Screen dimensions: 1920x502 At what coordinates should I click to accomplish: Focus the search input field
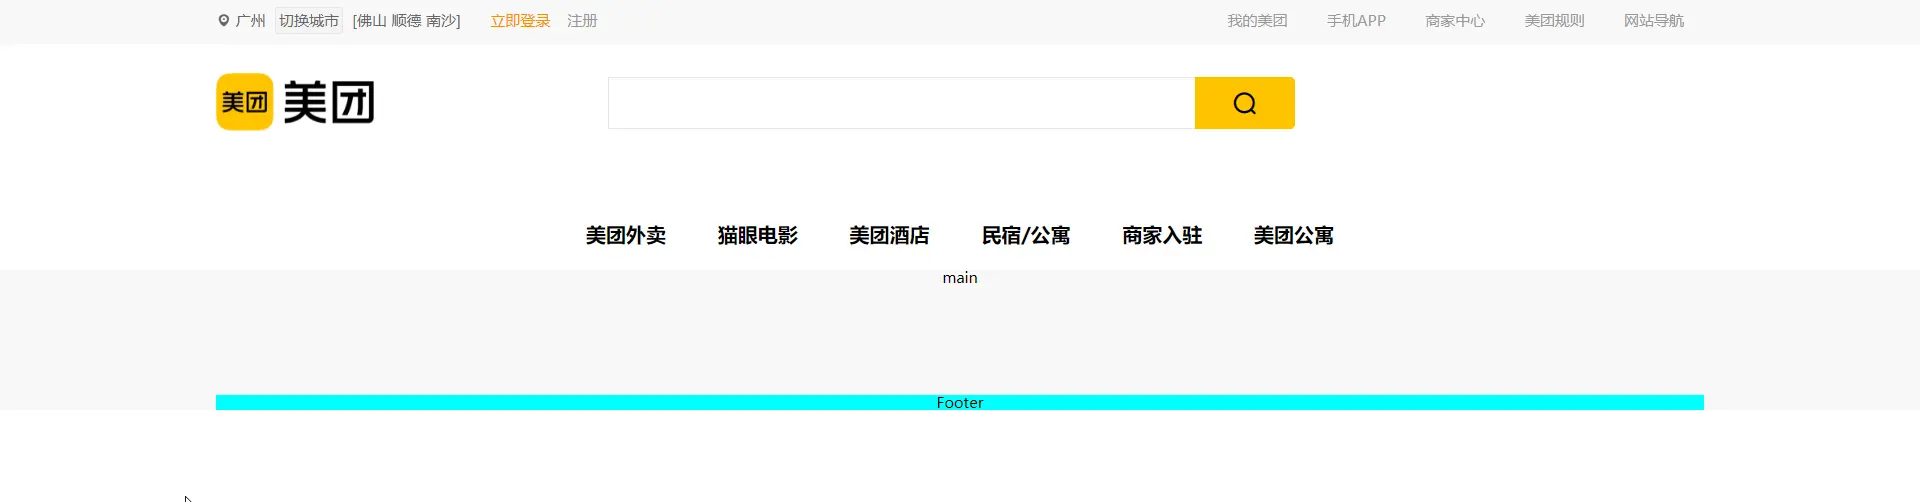(901, 103)
